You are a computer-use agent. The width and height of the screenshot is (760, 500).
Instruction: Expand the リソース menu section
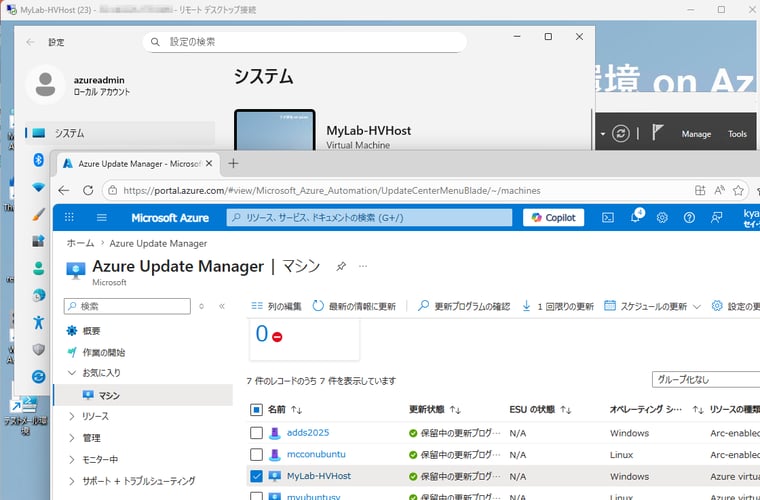72,416
